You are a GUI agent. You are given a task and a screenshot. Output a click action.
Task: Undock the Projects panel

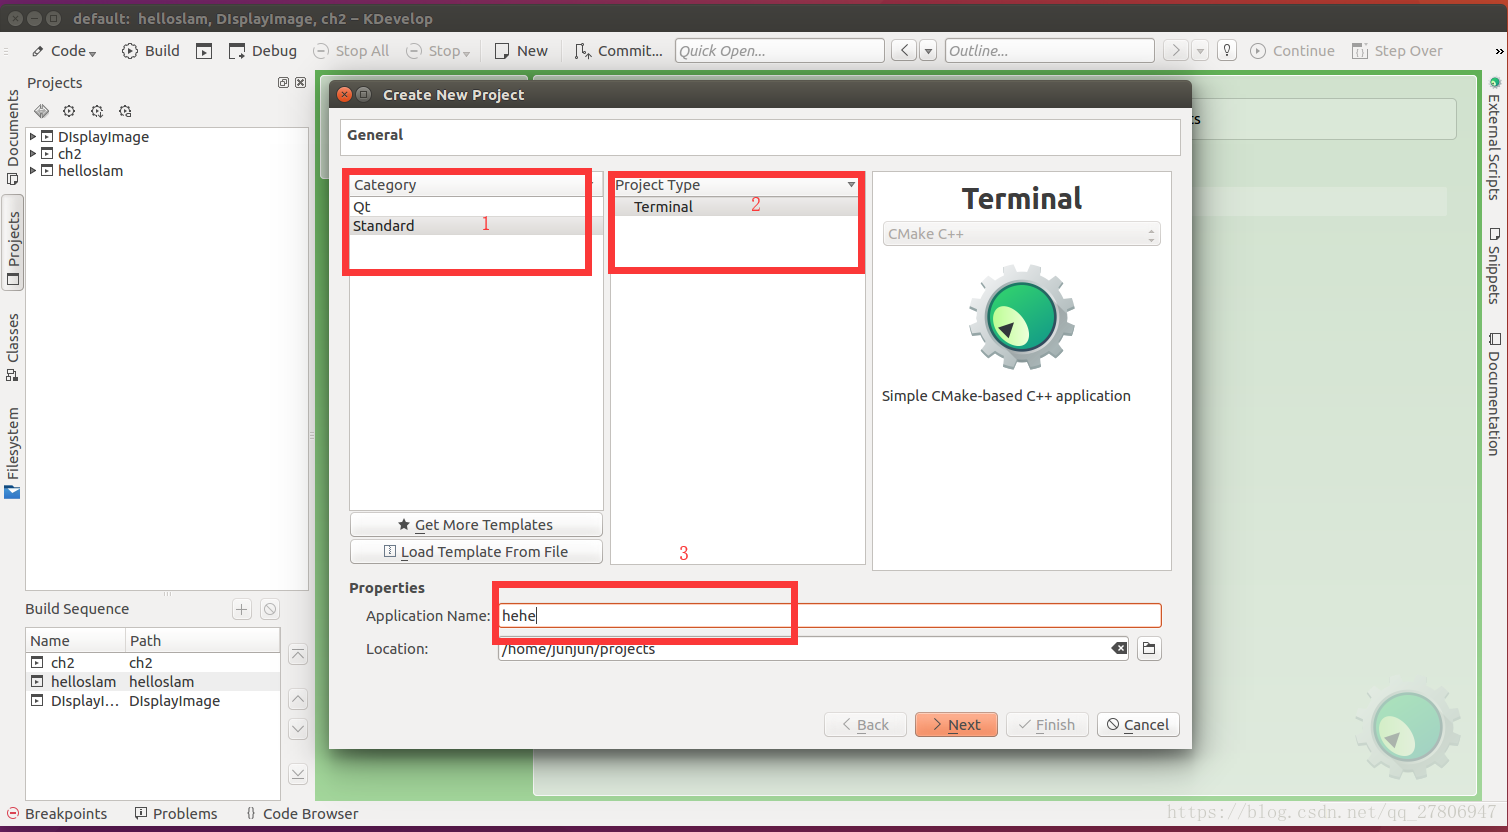[283, 83]
